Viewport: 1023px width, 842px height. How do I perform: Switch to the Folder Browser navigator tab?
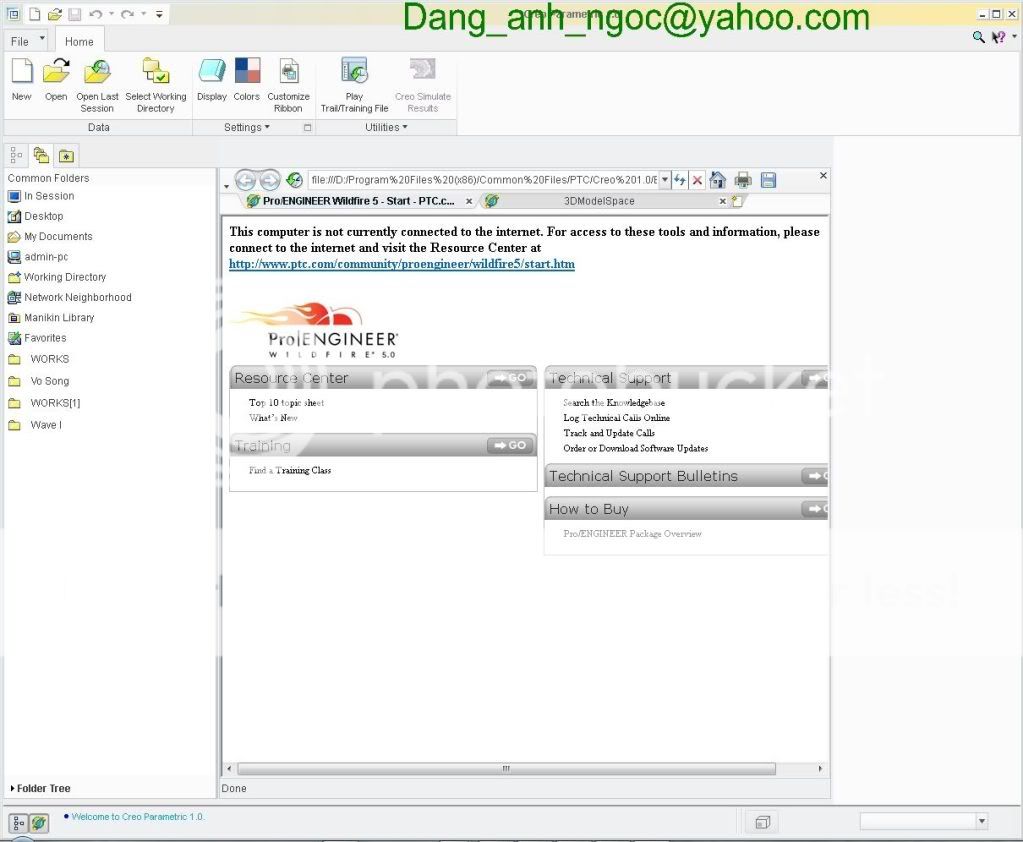click(41, 155)
